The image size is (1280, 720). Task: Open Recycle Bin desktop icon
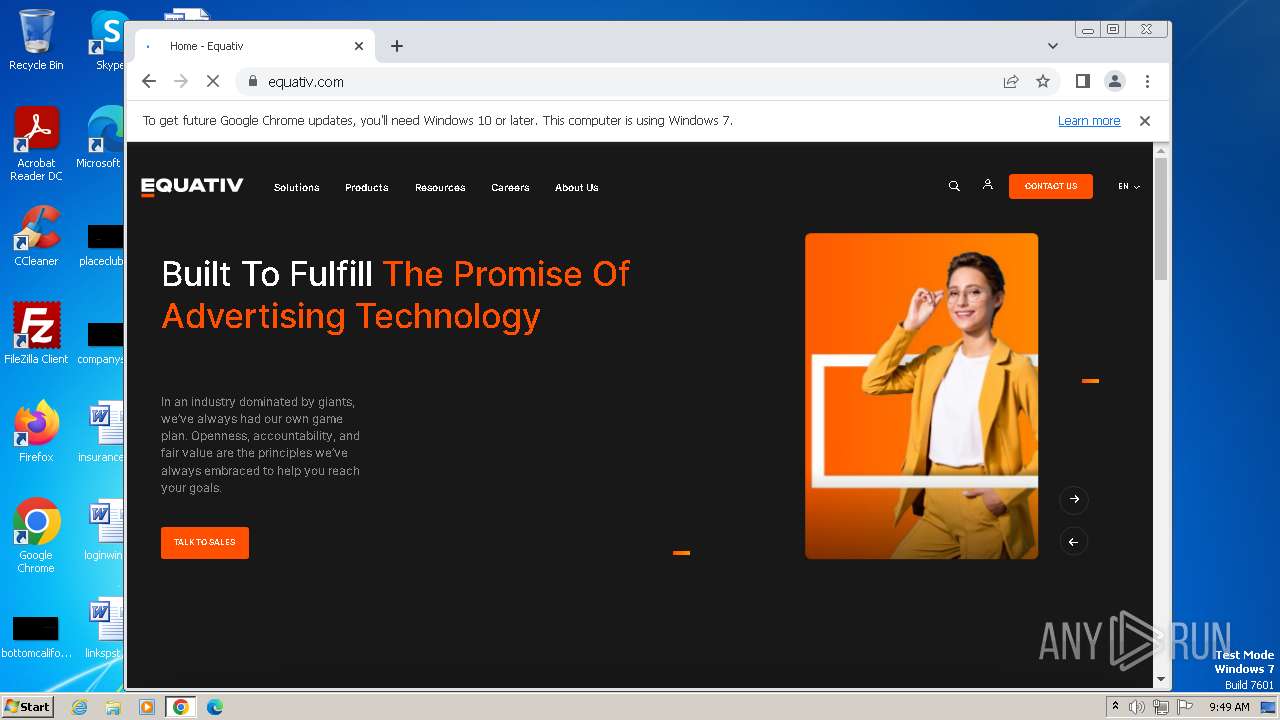(x=36, y=40)
